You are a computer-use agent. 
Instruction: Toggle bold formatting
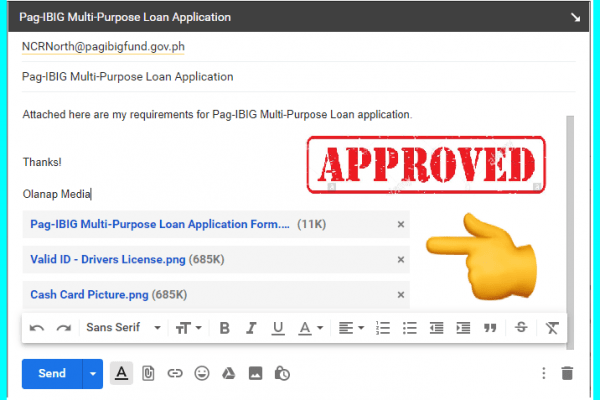click(224, 327)
